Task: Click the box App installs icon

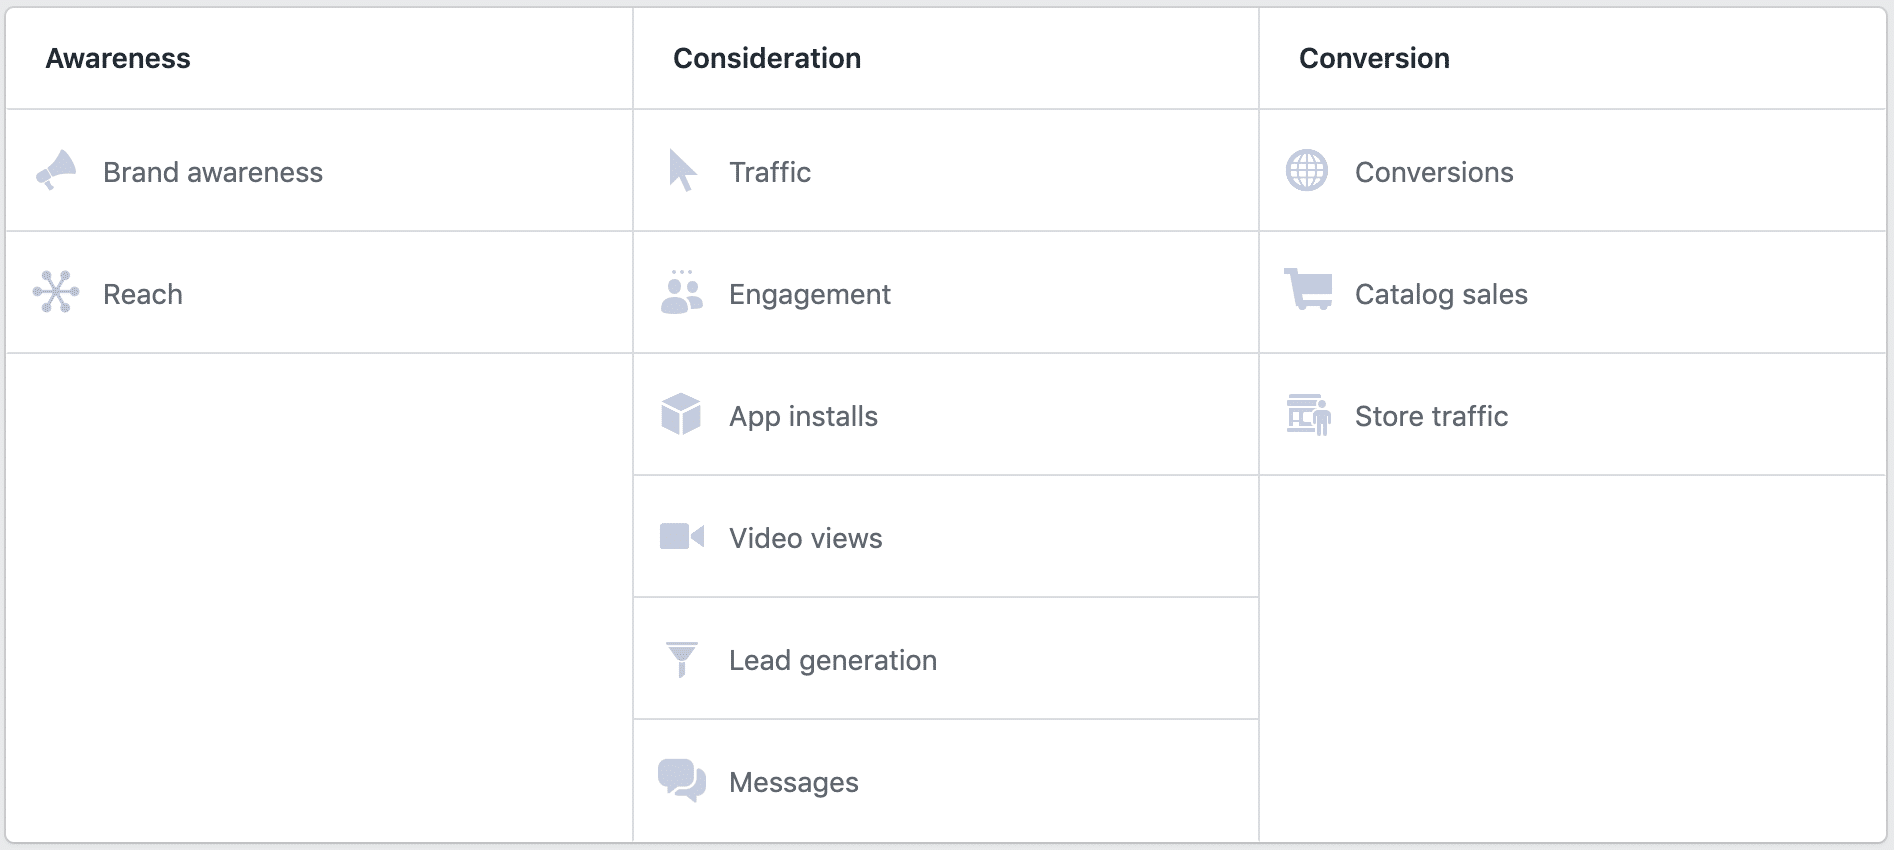Action: tap(681, 414)
